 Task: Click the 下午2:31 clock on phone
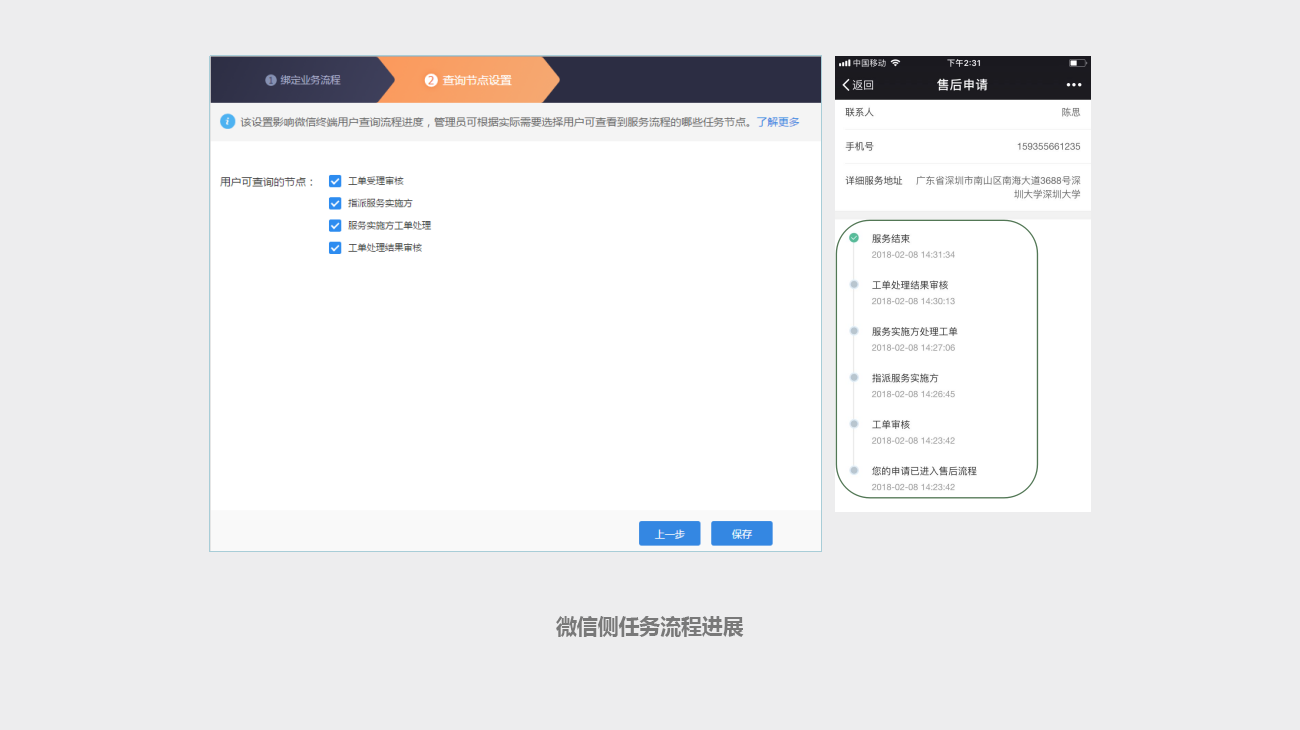[964, 63]
